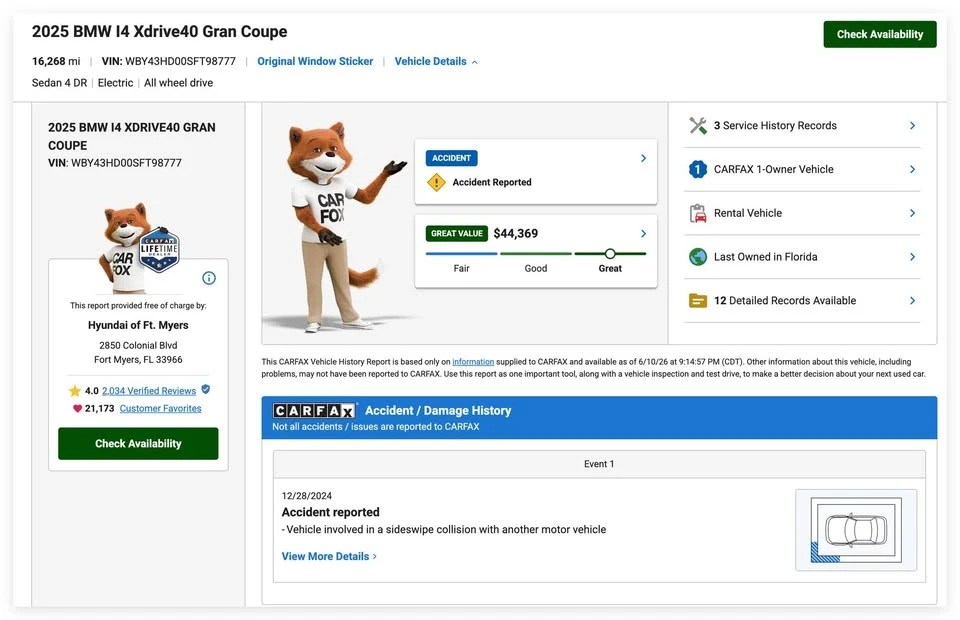Click the yellow accident warning diamond icon

click(436, 182)
